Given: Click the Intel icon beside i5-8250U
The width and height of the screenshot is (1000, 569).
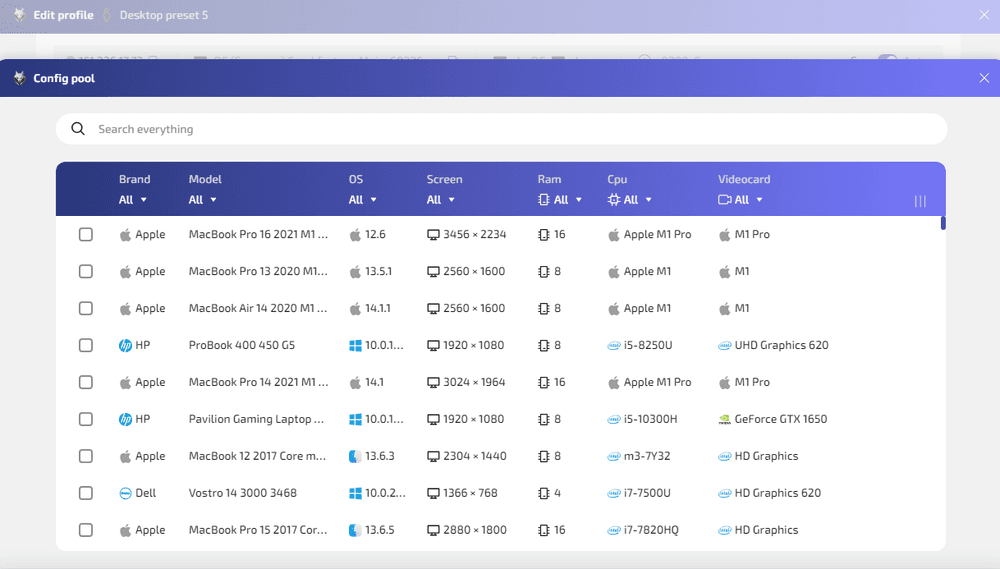Looking at the screenshot, I should (614, 346).
